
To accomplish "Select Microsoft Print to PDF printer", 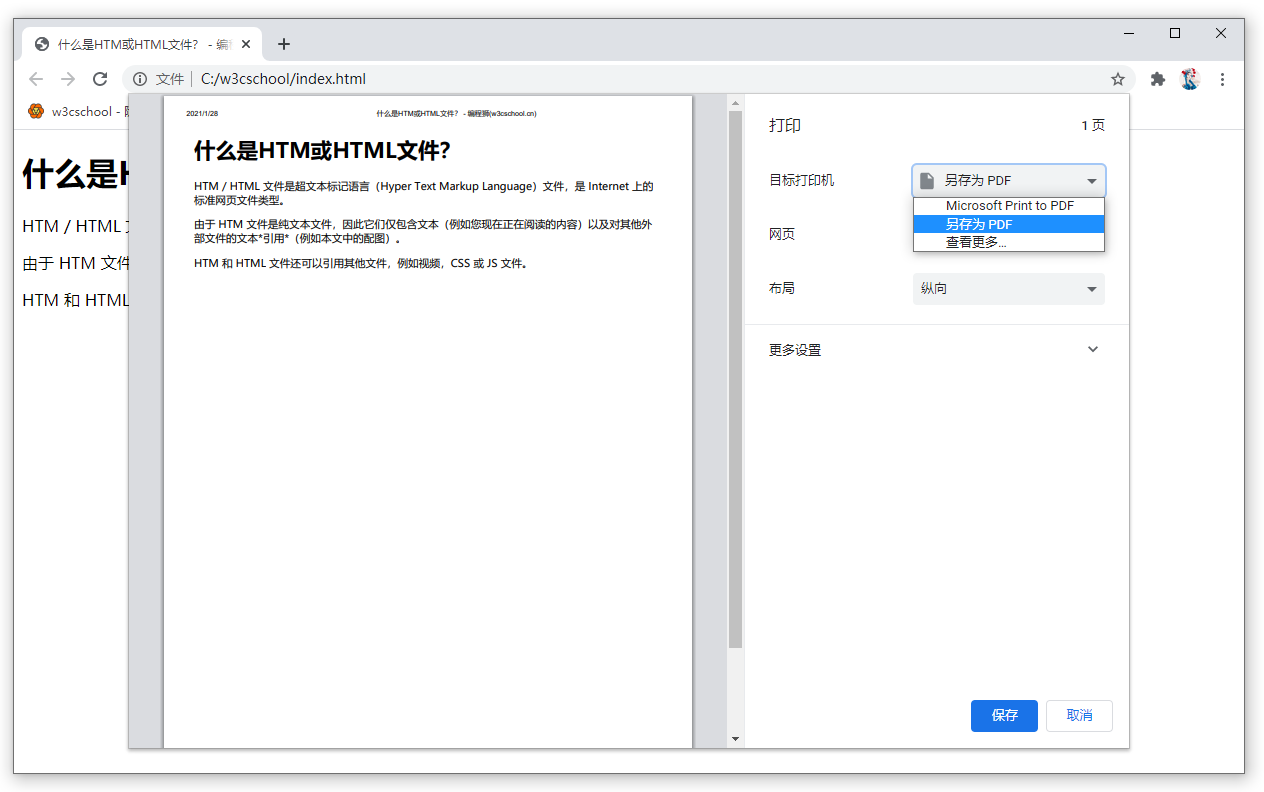I will click(x=1008, y=205).
